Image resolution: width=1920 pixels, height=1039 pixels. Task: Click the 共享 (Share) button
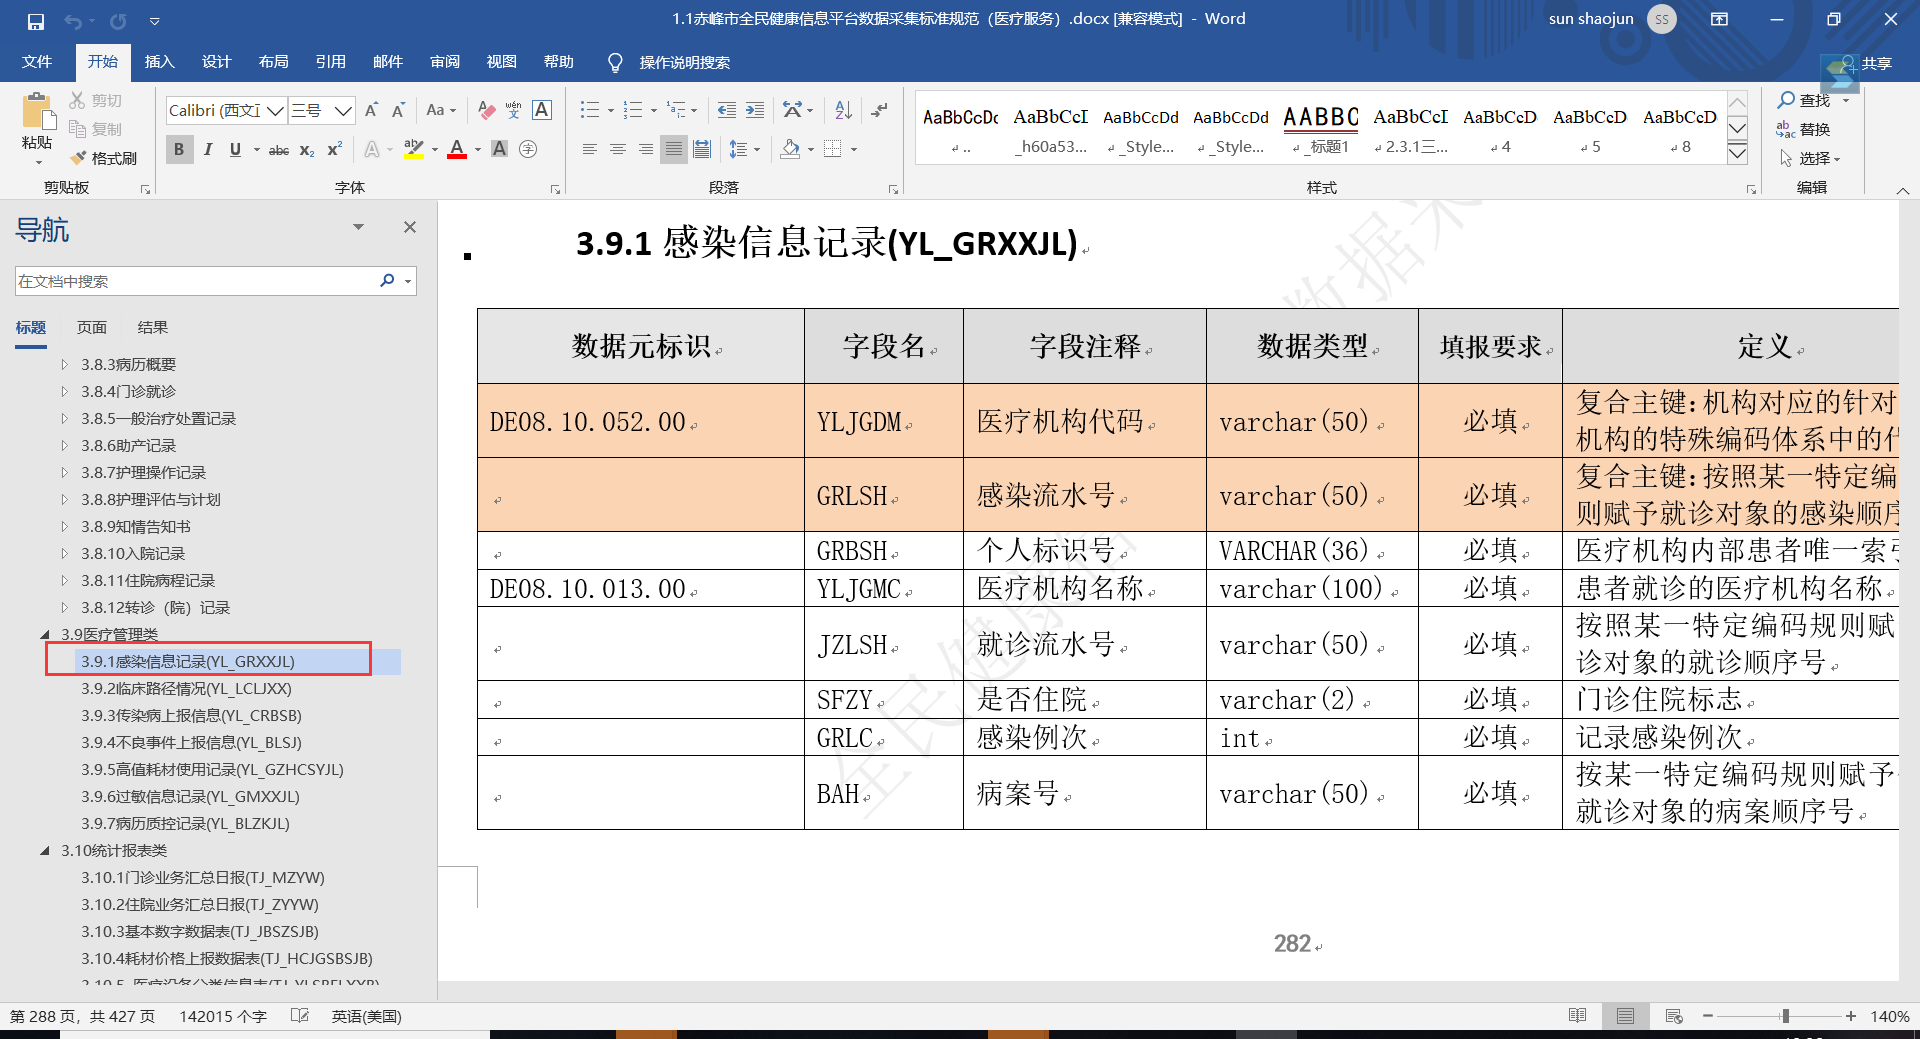coord(1865,63)
